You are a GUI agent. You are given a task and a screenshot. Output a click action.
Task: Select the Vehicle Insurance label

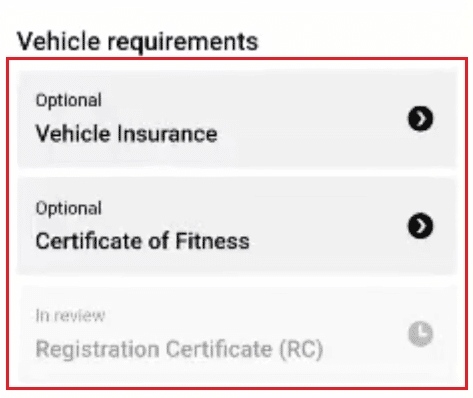(x=126, y=134)
